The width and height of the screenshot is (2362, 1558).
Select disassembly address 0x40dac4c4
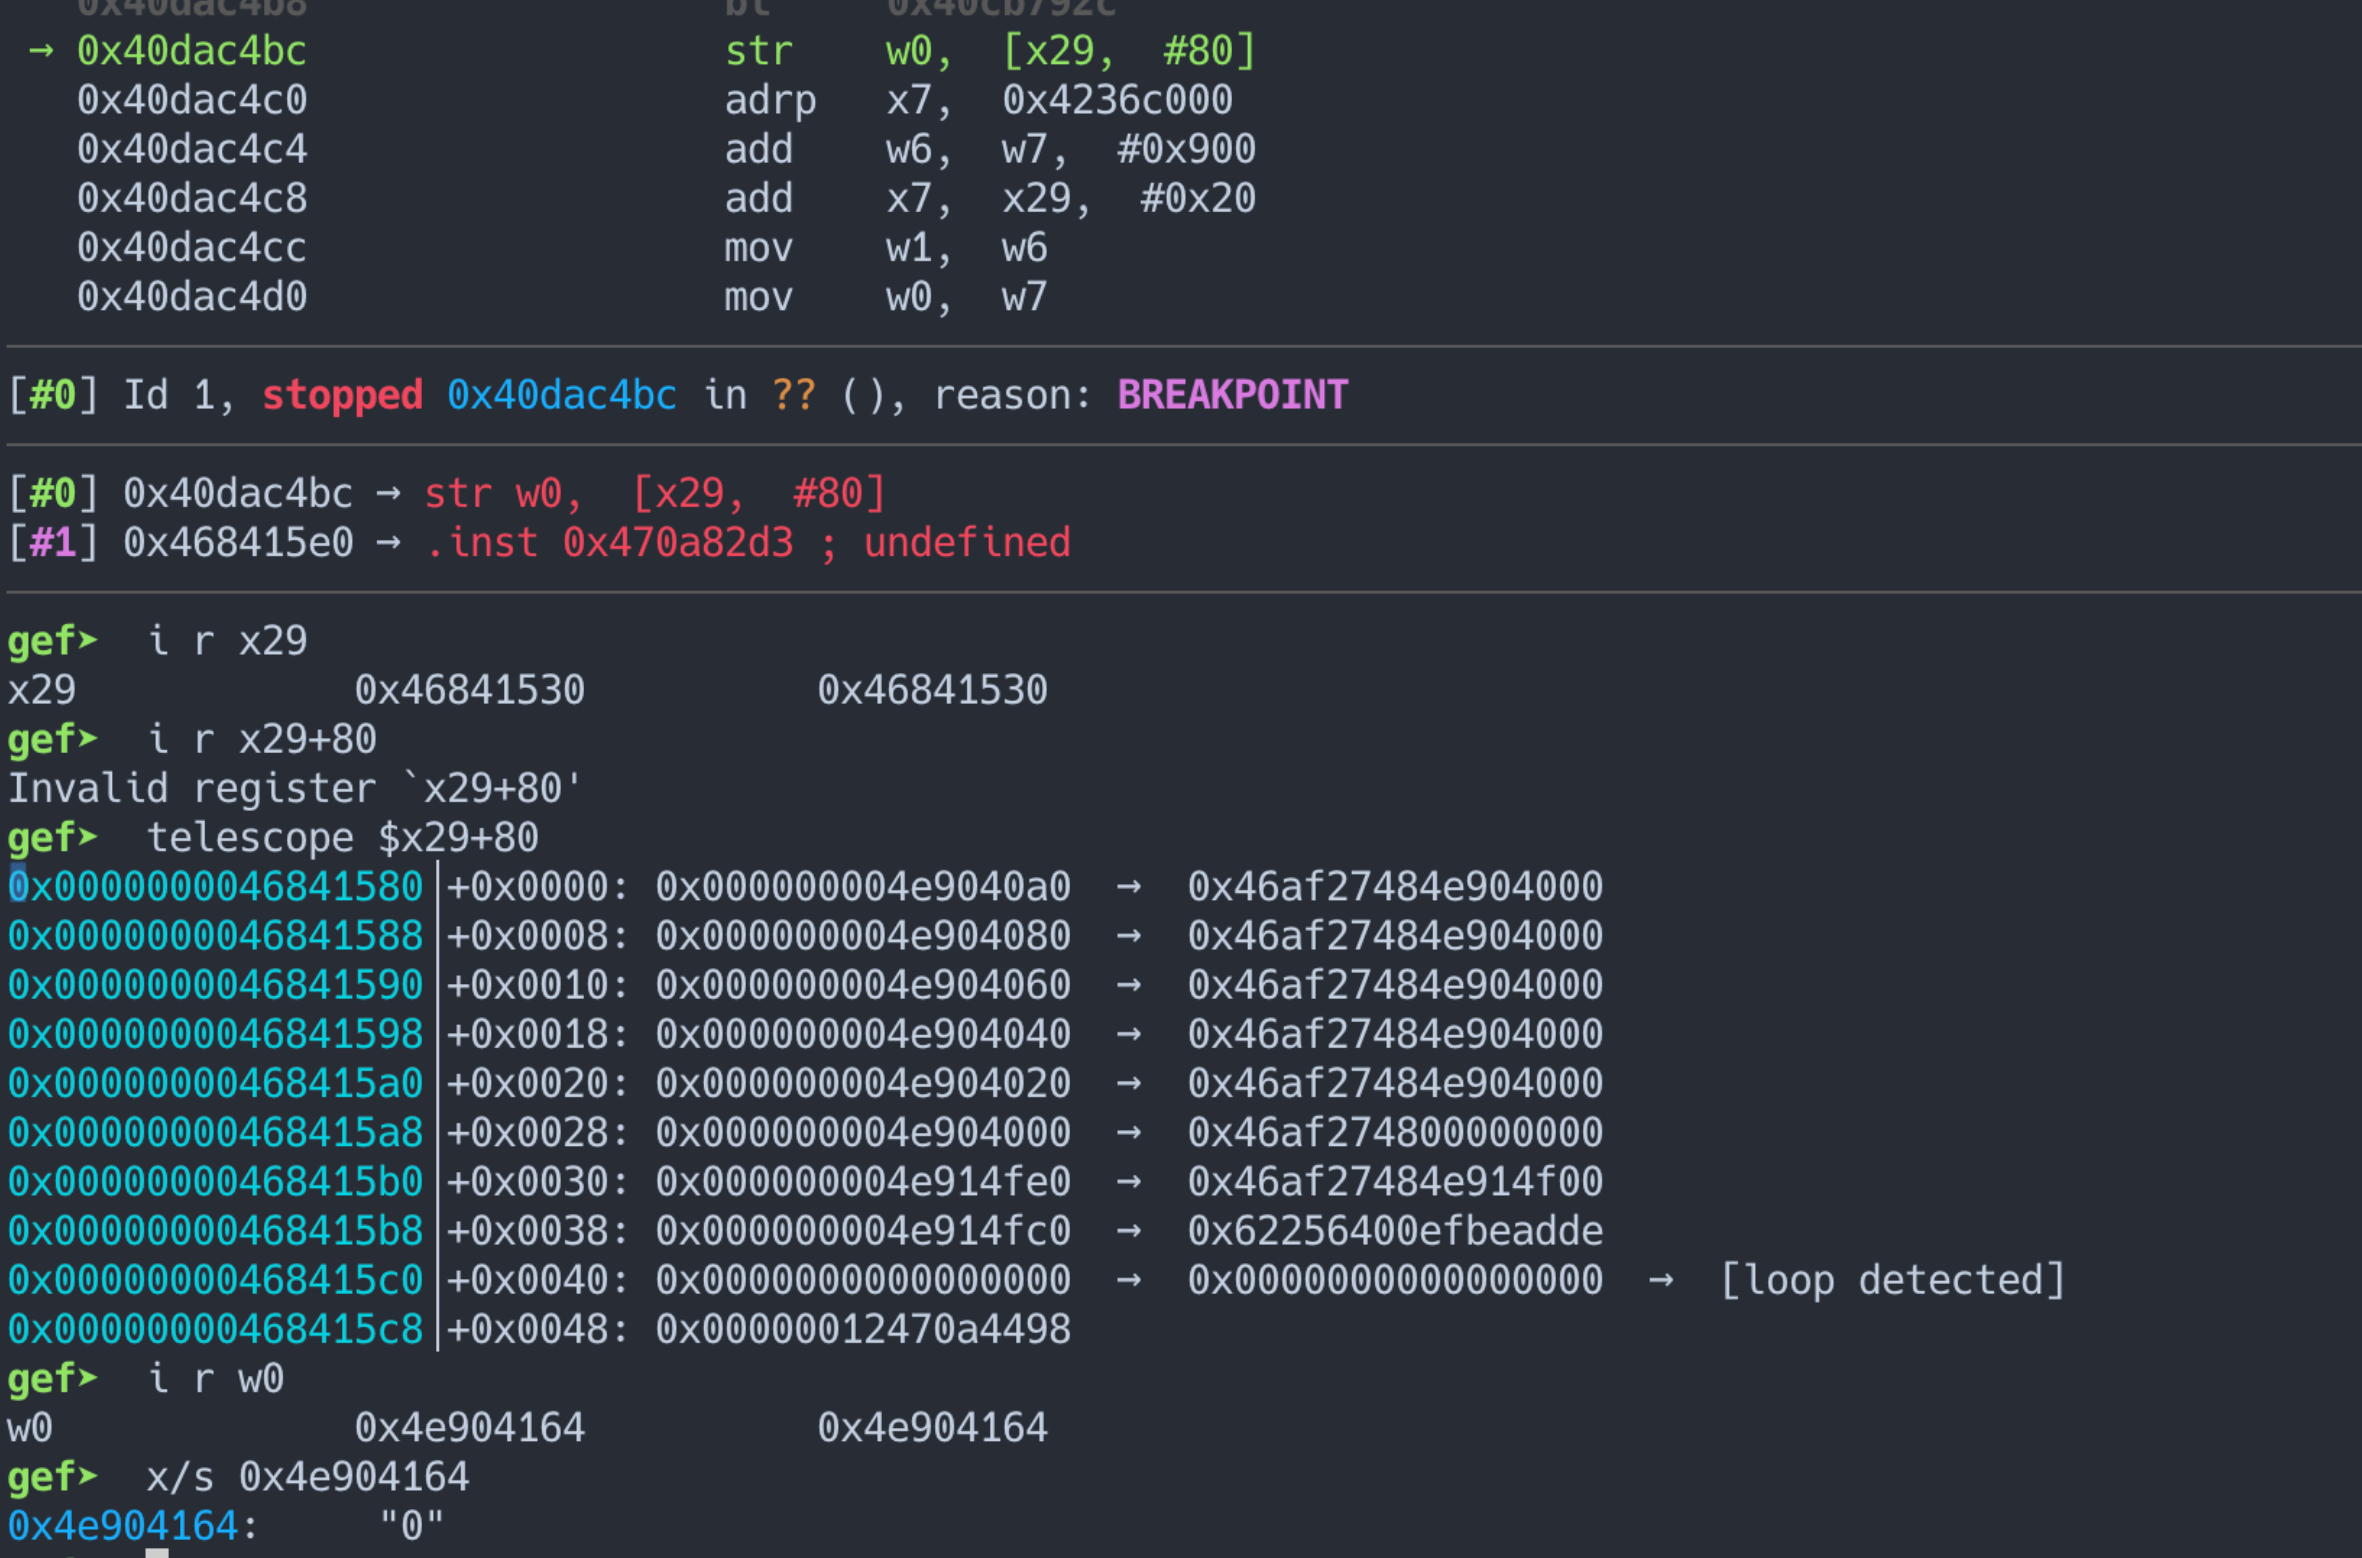pyautogui.click(x=192, y=149)
